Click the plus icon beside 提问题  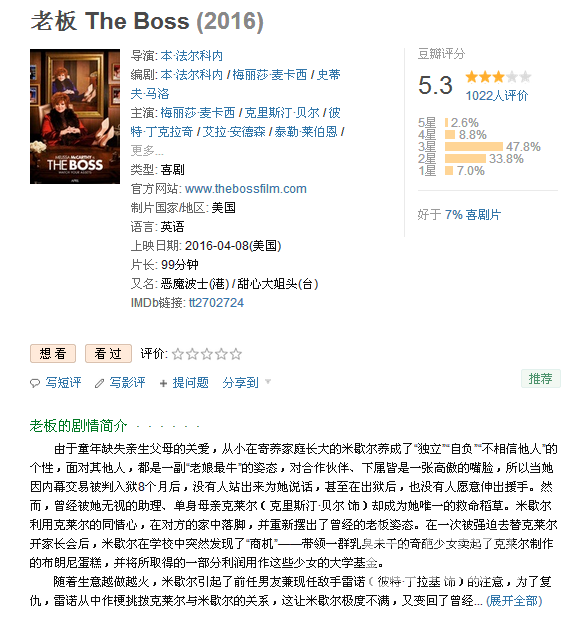[163, 383]
